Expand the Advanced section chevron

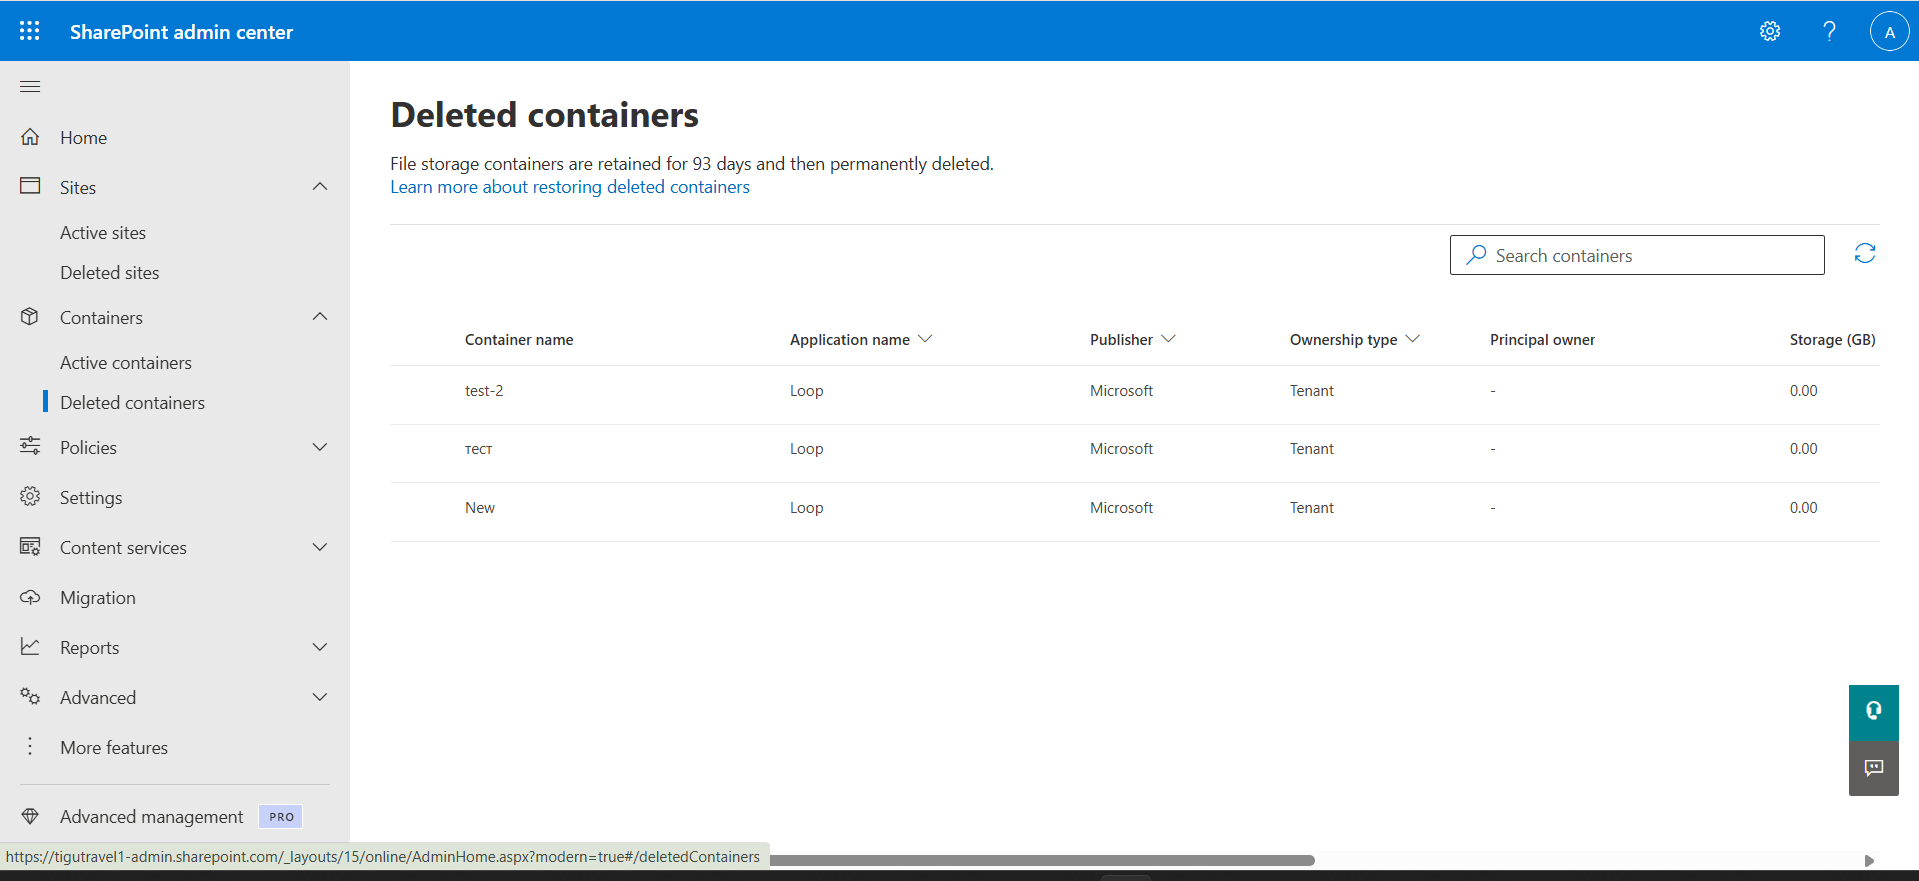(320, 697)
